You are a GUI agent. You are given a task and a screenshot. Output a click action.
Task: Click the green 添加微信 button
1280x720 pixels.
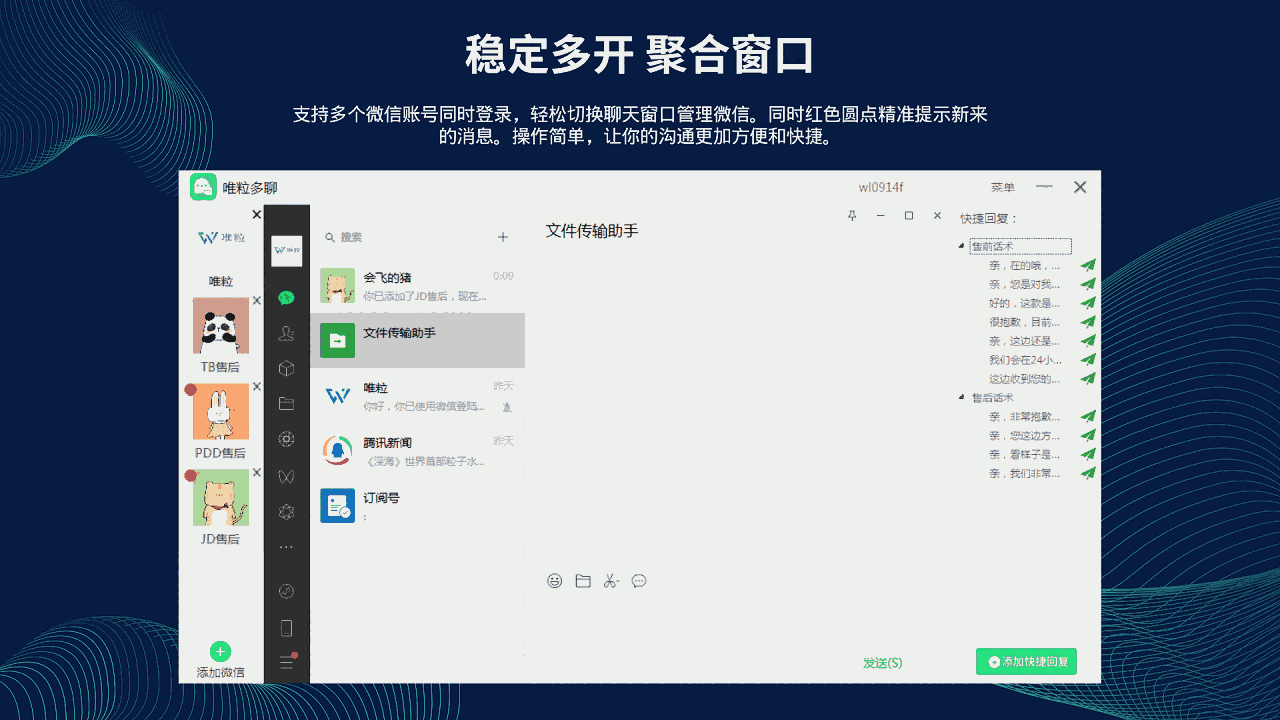tap(220, 651)
